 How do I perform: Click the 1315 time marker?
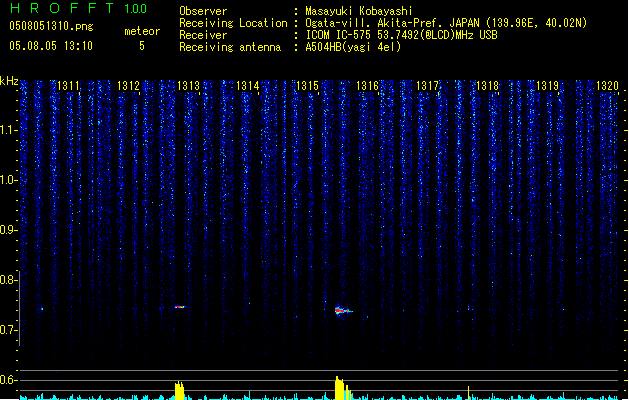click(307, 86)
